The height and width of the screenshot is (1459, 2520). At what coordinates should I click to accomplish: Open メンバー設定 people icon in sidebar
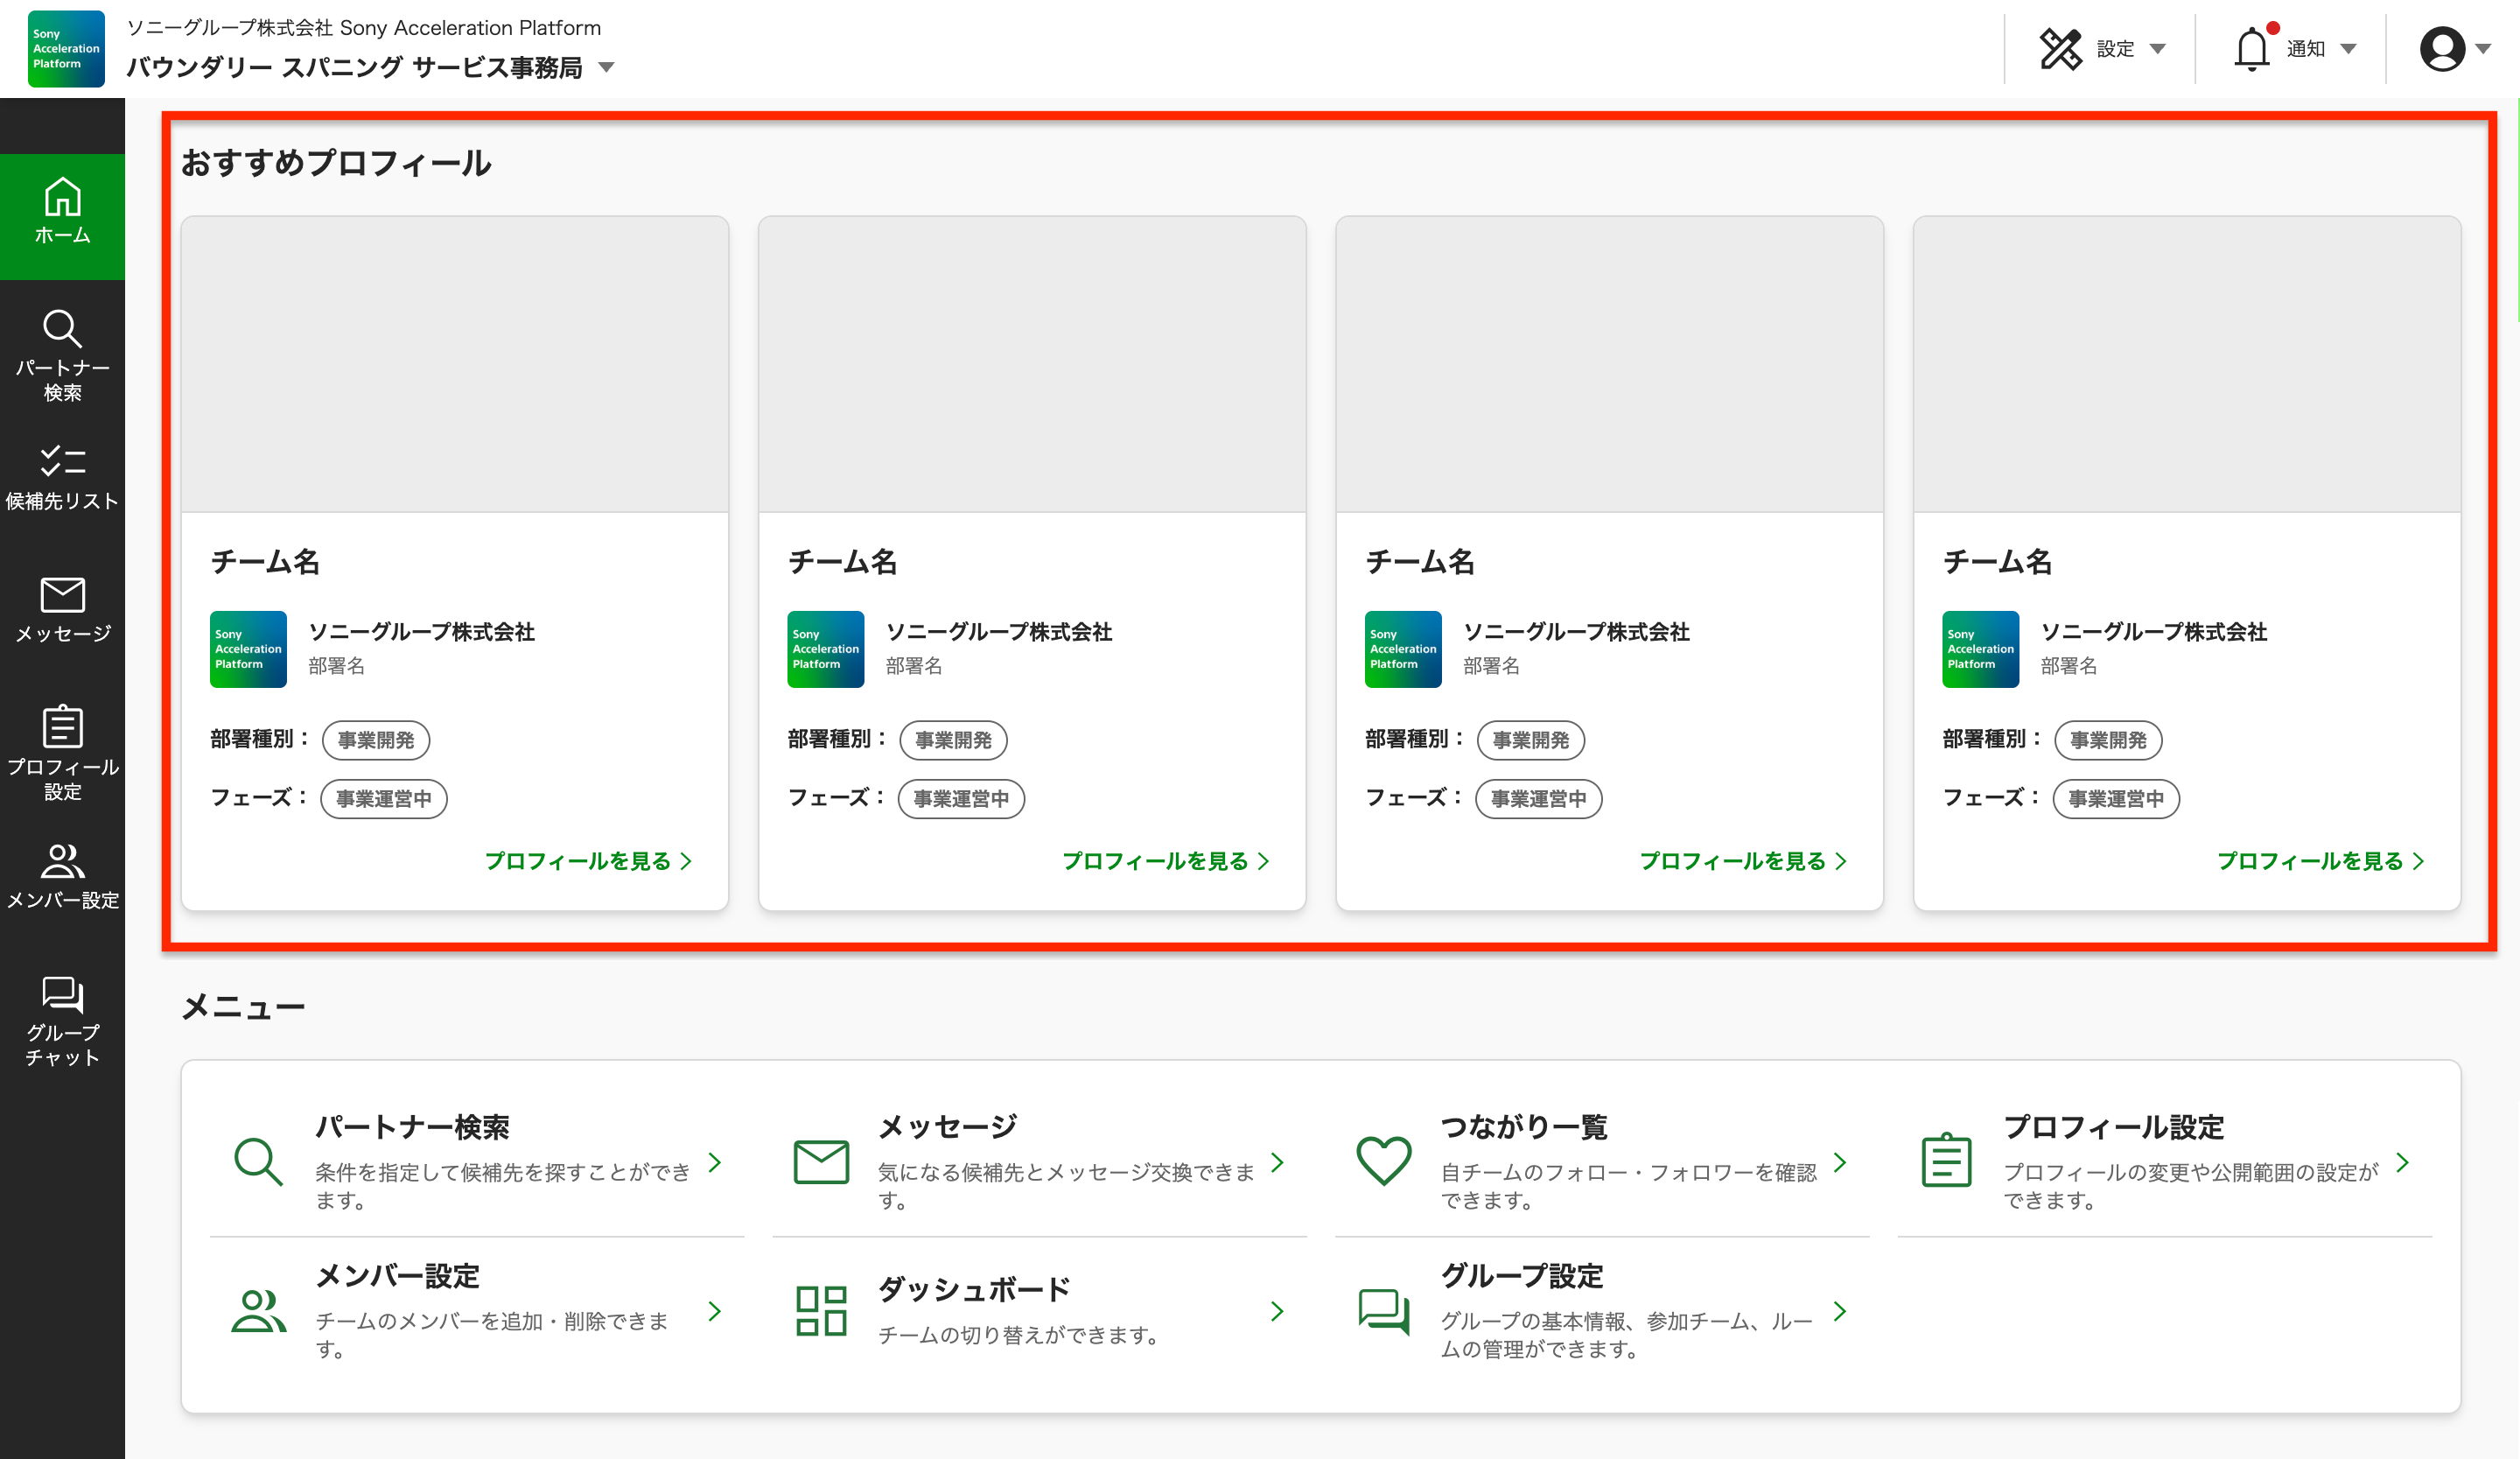(62, 861)
